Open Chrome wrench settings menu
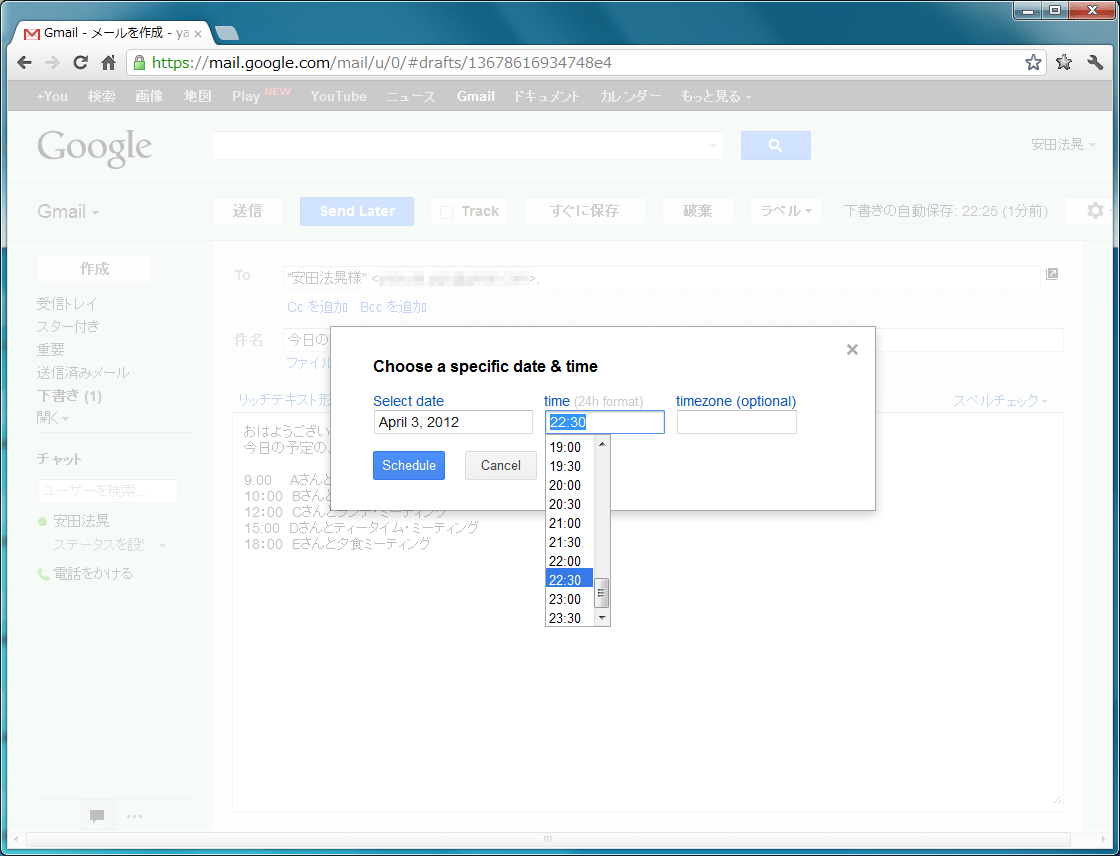 click(1095, 63)
